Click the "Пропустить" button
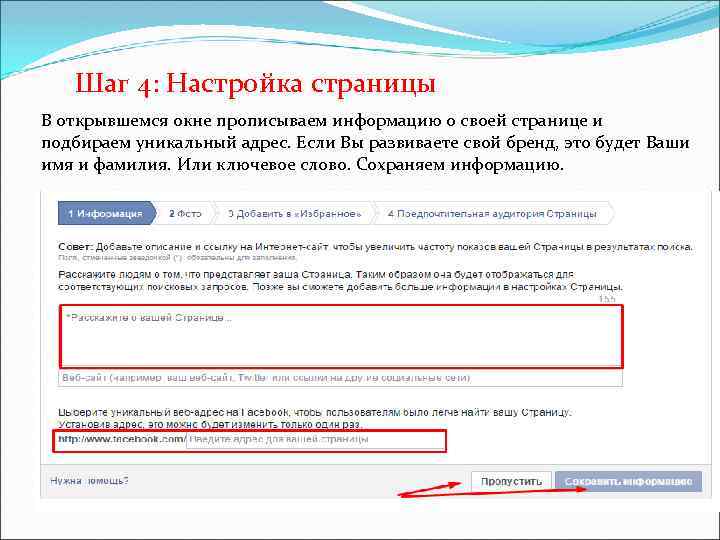 tap(511, 481)
